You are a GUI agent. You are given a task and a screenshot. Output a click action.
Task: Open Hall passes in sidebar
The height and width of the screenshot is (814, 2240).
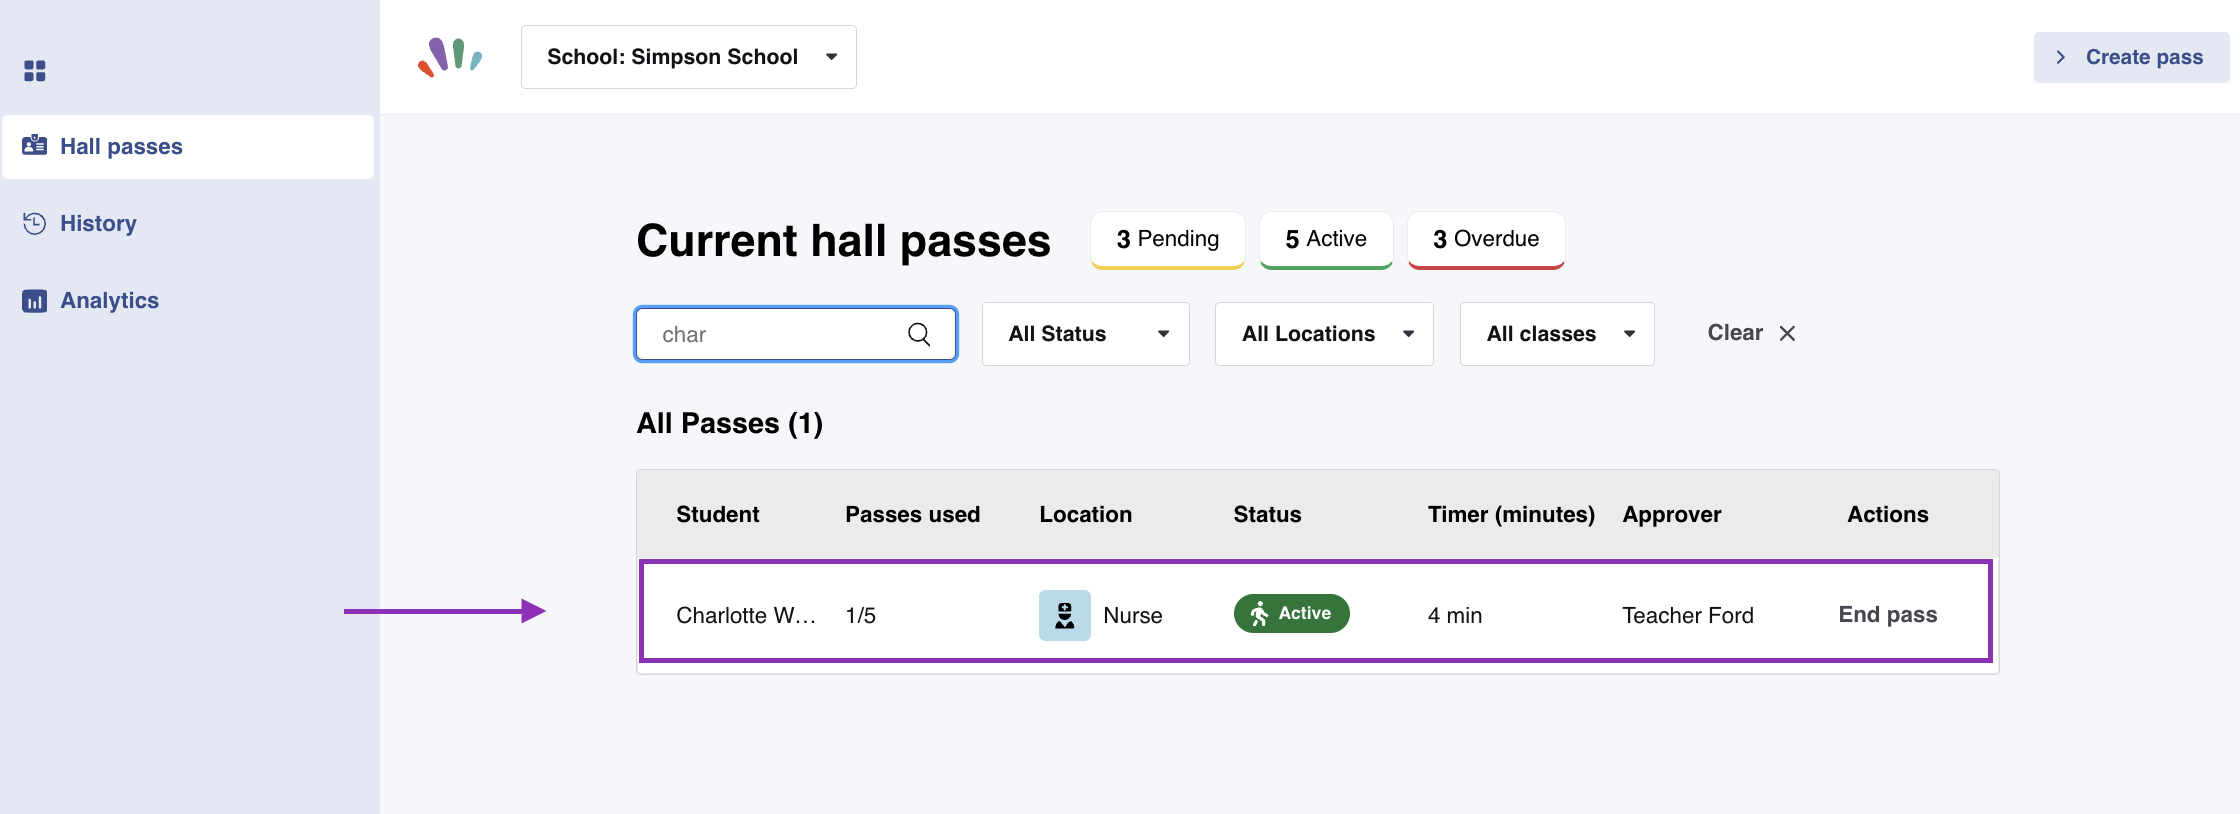pos(188,147)
